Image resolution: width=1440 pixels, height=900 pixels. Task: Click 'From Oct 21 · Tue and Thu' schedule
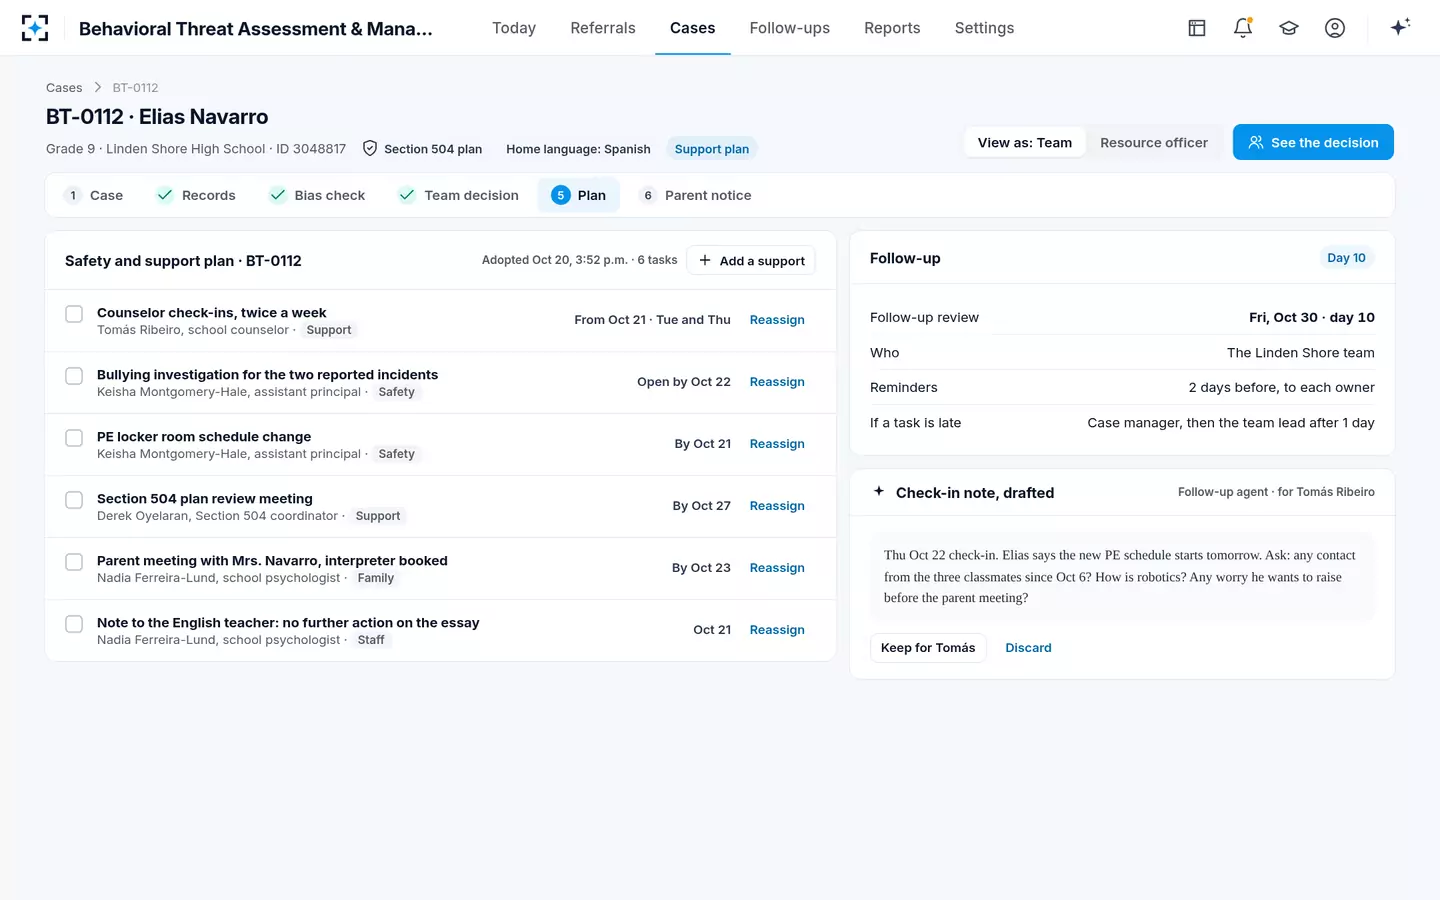652,320
